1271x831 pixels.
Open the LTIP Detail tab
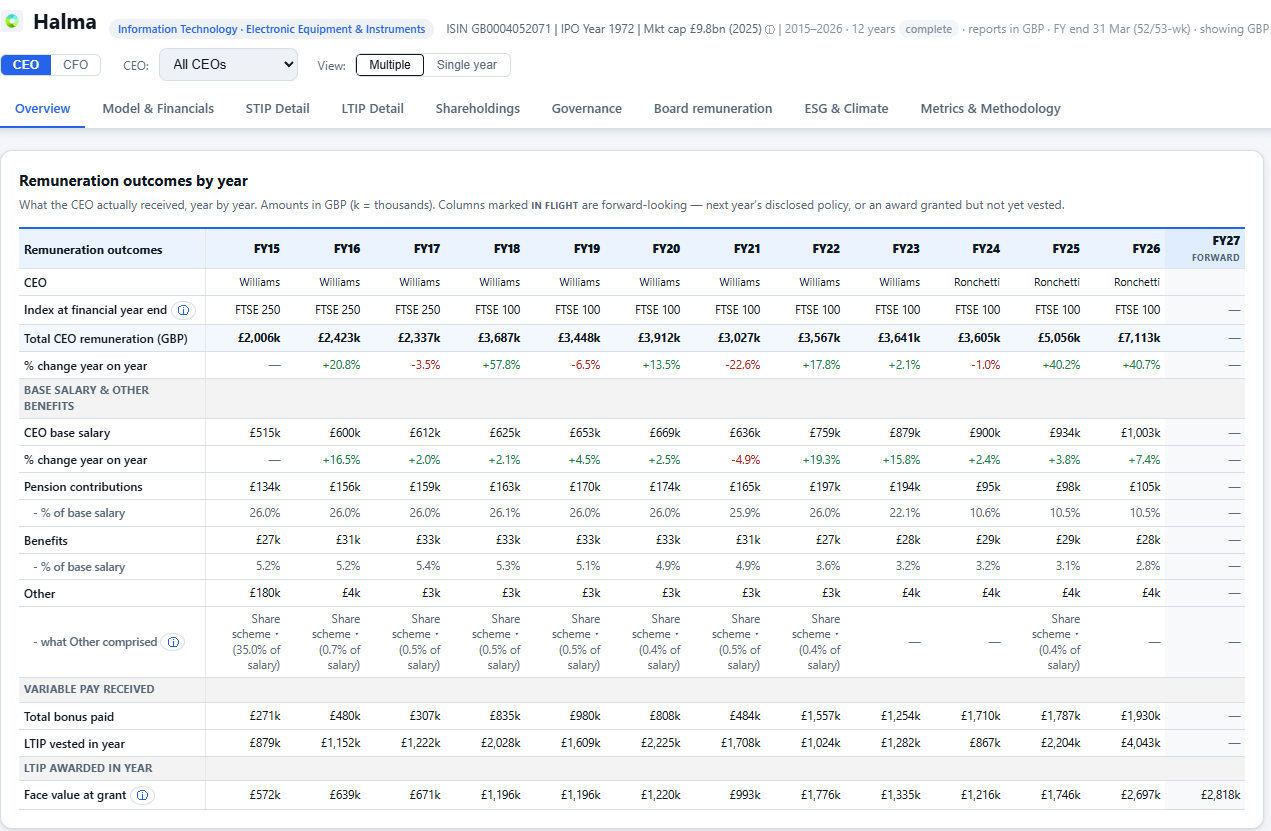click(x=373, y=109)
